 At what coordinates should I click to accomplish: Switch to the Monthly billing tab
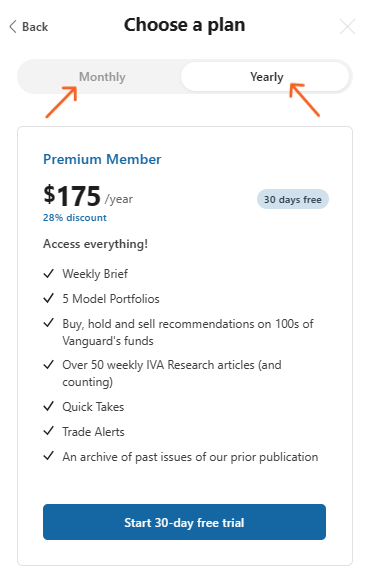coord(102,77)
